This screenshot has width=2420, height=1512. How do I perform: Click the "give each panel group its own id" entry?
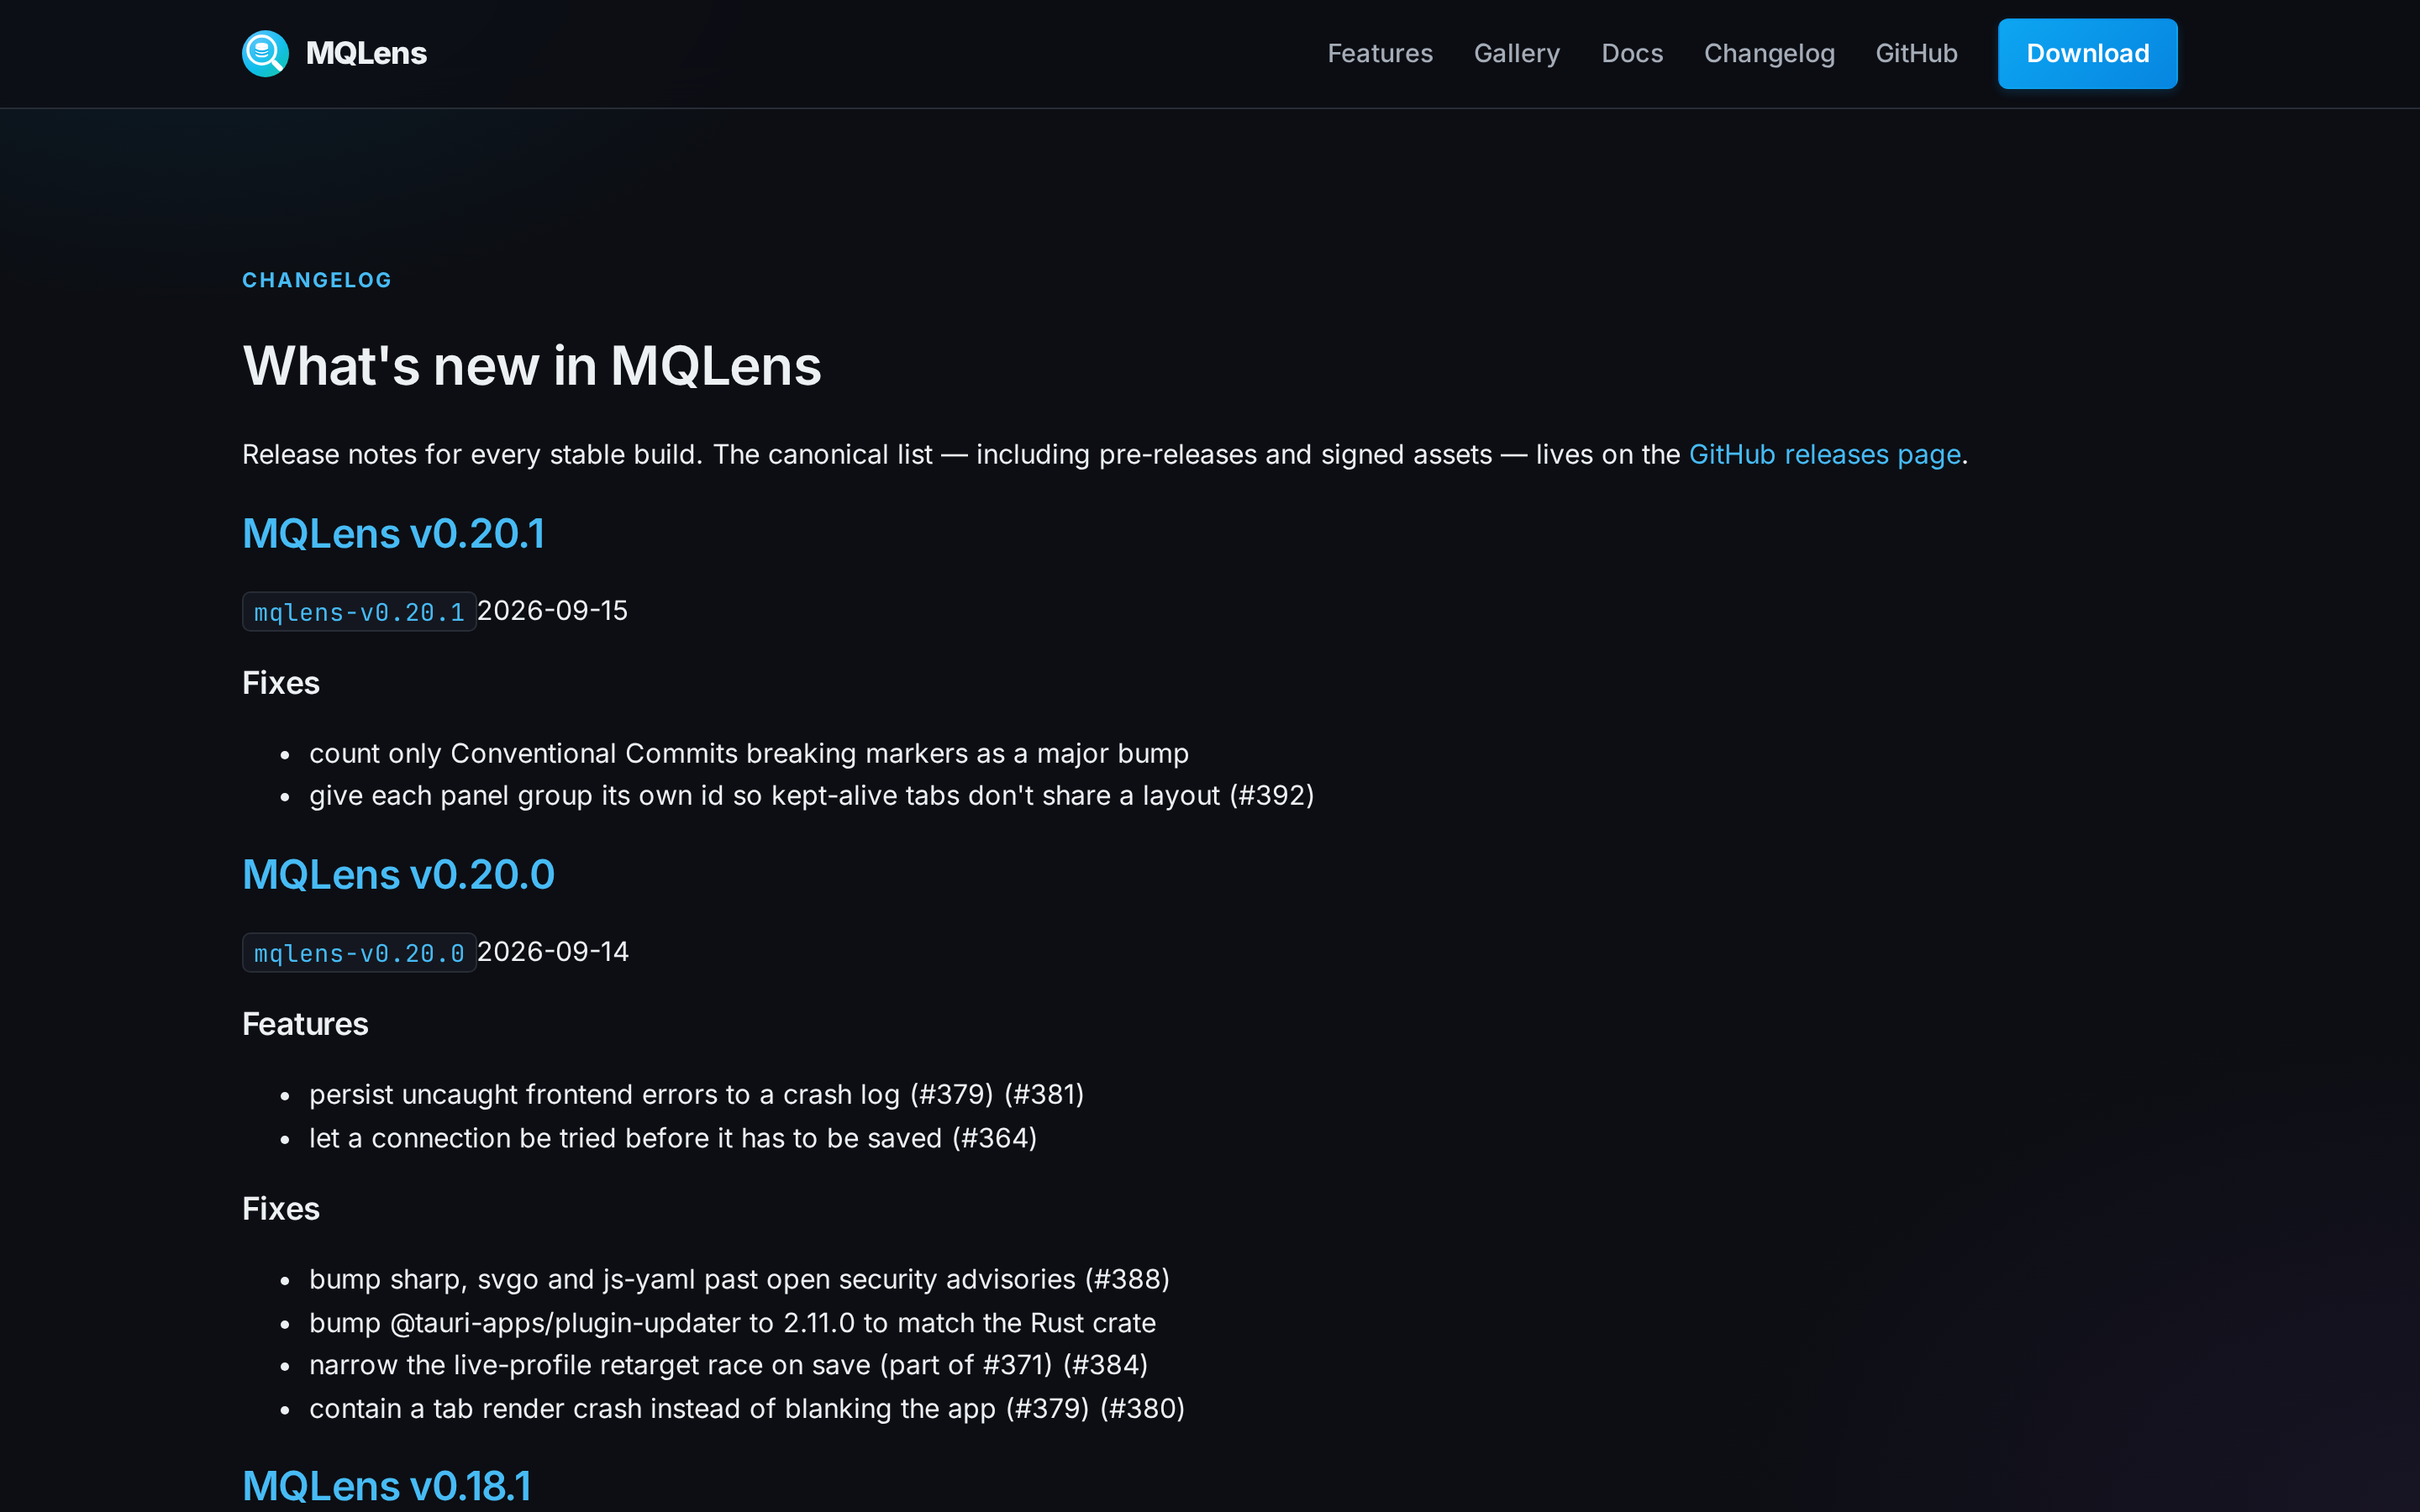(811, 796)
